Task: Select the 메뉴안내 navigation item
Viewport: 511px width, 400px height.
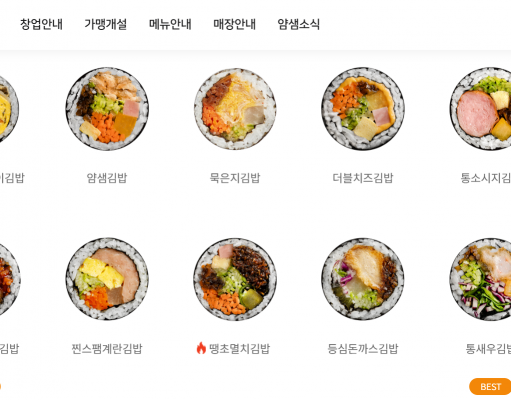Action: tap(170, 24)
